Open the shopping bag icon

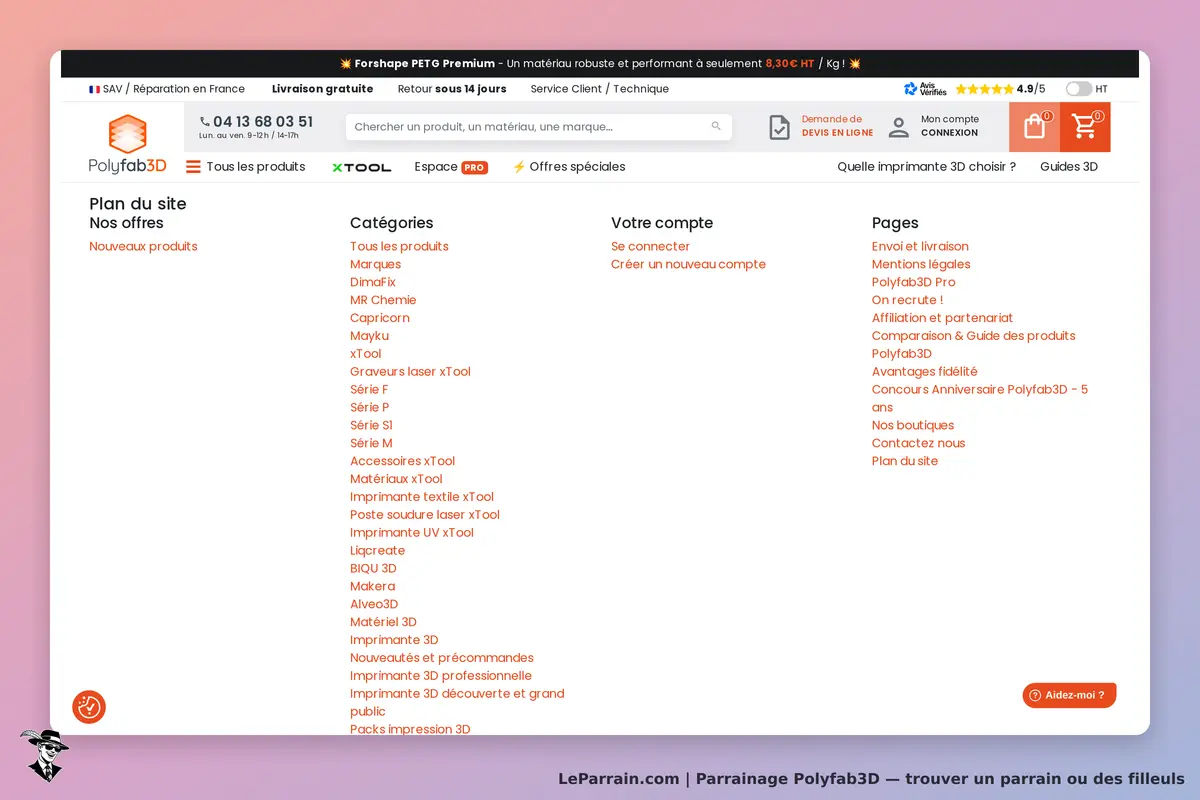(x=1035, y=127)
